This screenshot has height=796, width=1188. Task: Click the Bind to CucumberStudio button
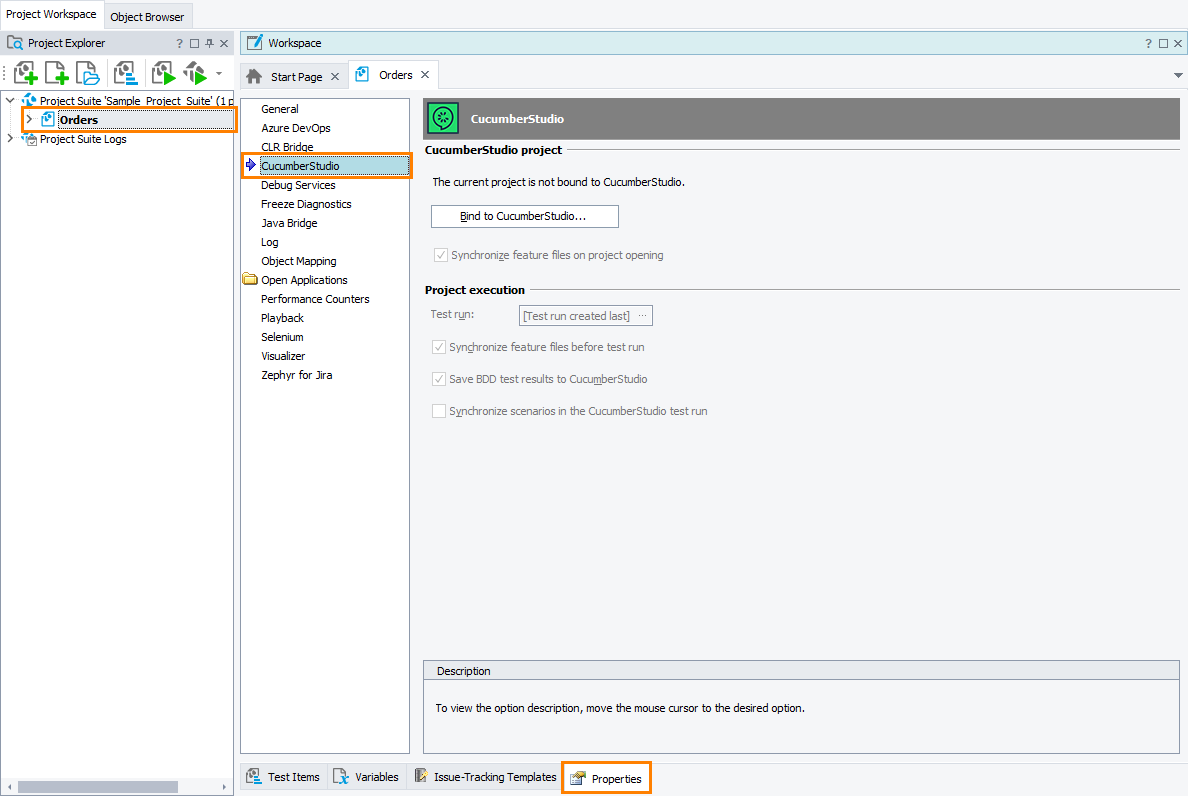pos(524,216)
